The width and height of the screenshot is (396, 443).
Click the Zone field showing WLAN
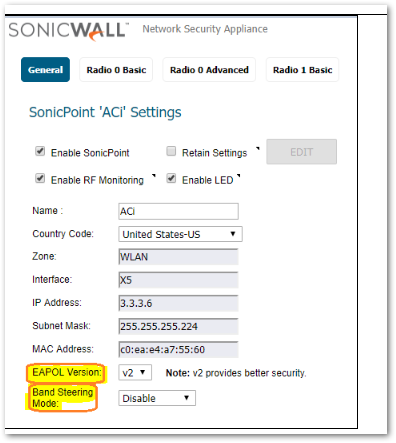coord(178,257)
